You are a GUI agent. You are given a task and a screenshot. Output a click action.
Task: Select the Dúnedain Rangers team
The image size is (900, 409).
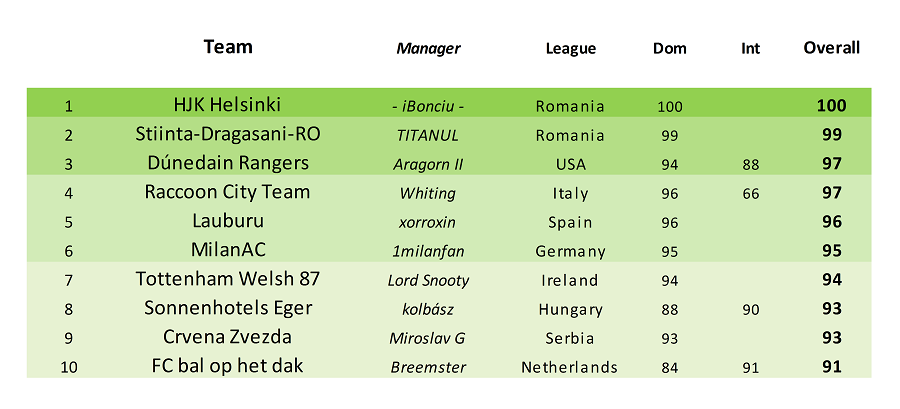click(x=228, y=163)
